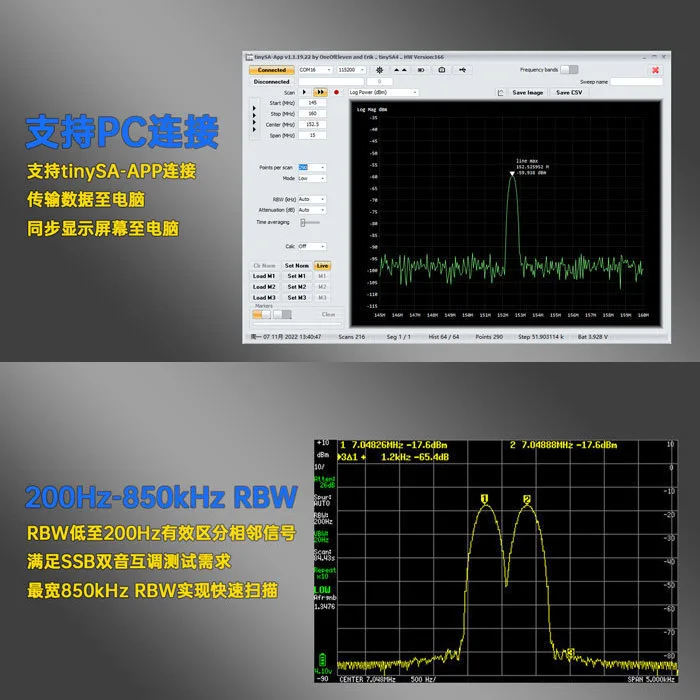700x700 pixels.
Task: Open the Mode Low dropdown
Action: point(312,179)
